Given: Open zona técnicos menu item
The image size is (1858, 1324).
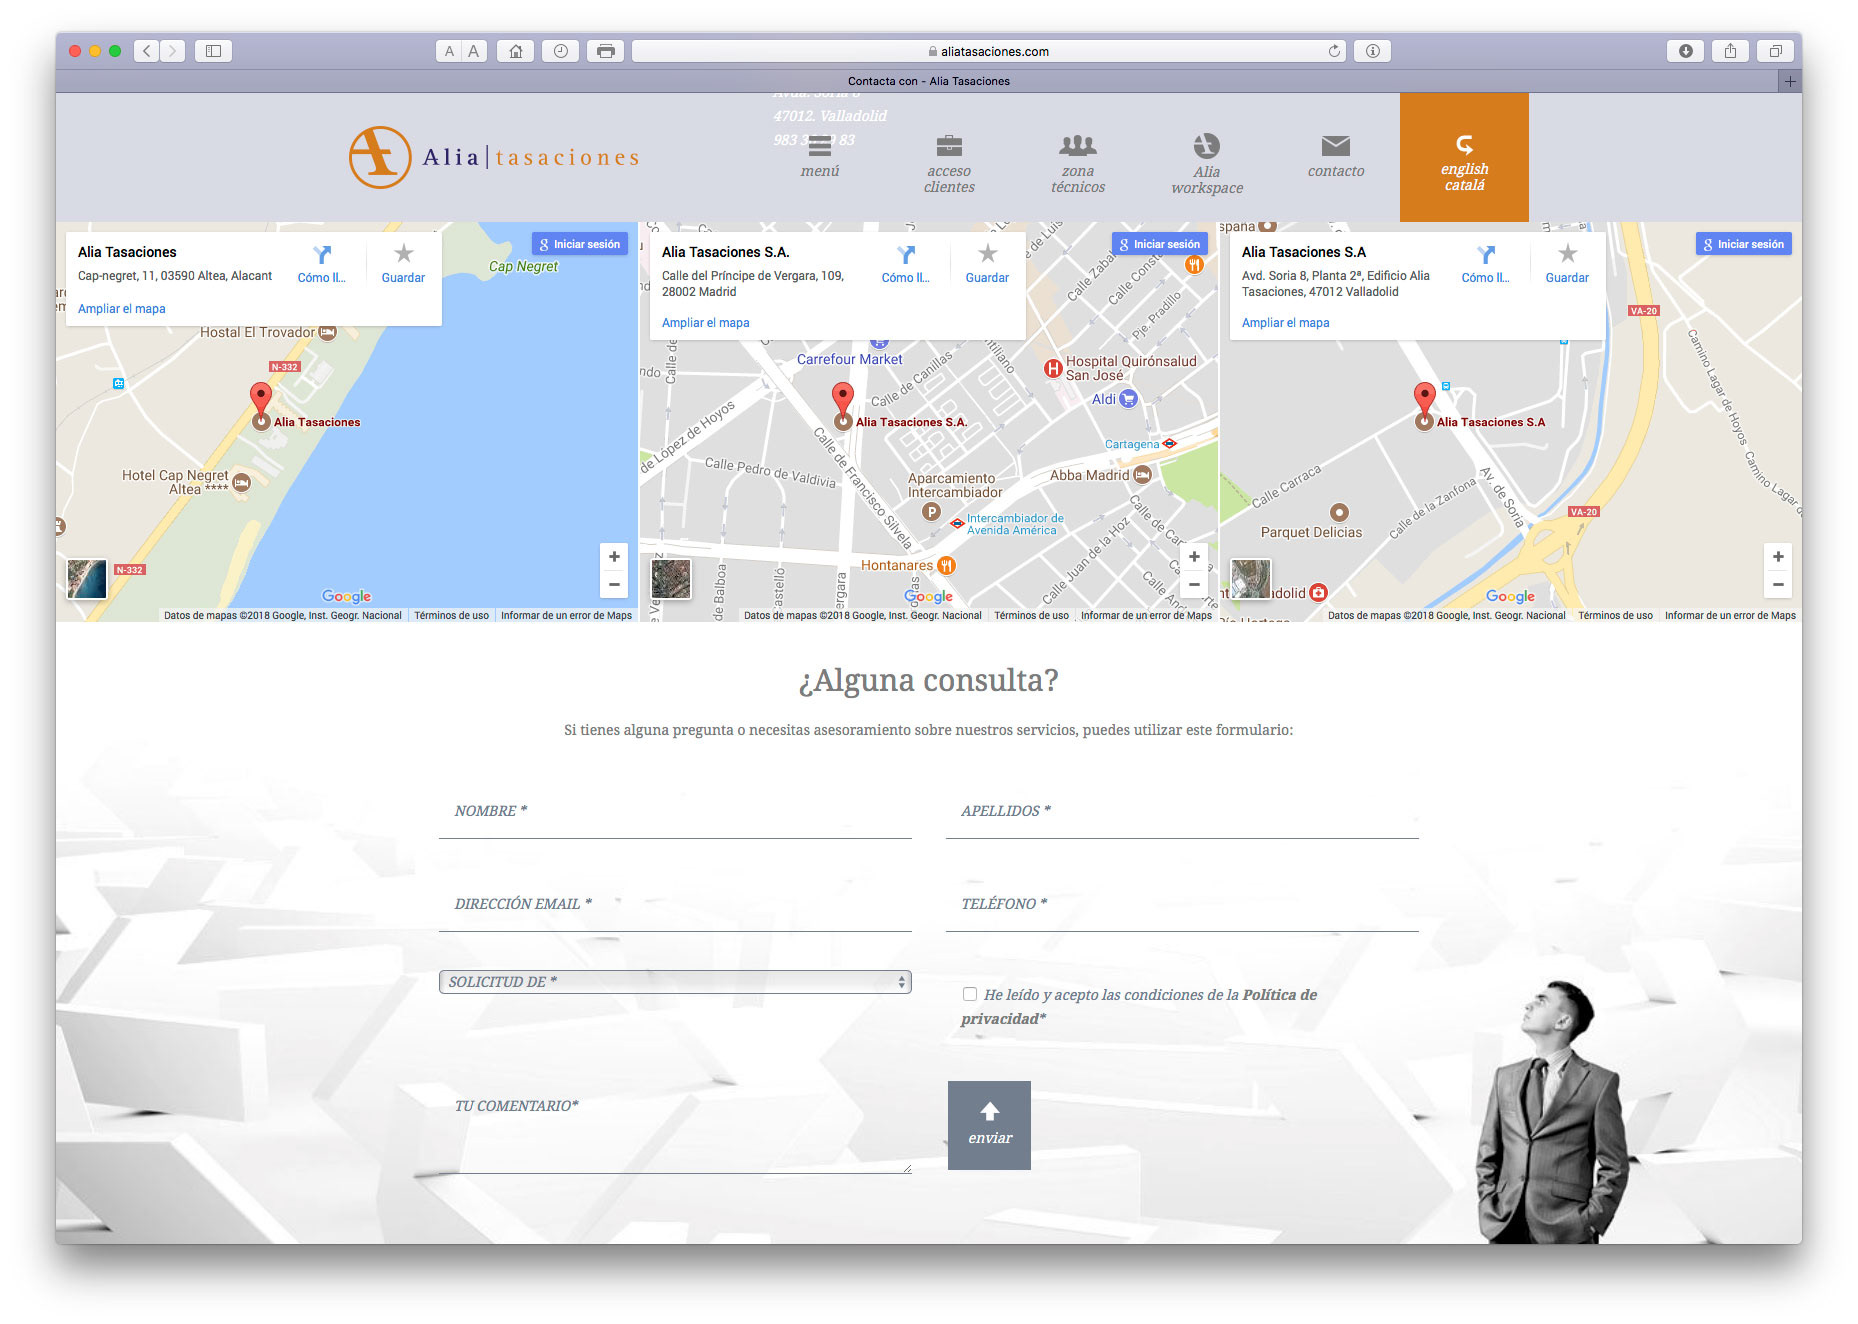Looking at the screenshot, I should 1078,164.
